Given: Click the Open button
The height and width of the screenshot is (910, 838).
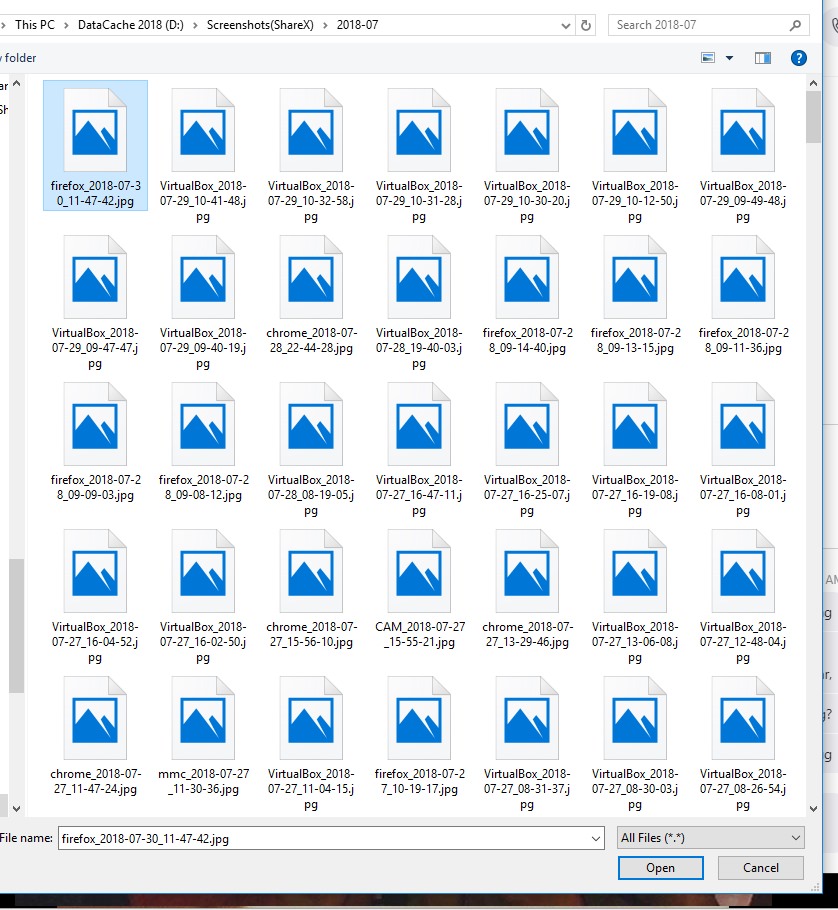Looking at the screenshot, I should (660, 868).
